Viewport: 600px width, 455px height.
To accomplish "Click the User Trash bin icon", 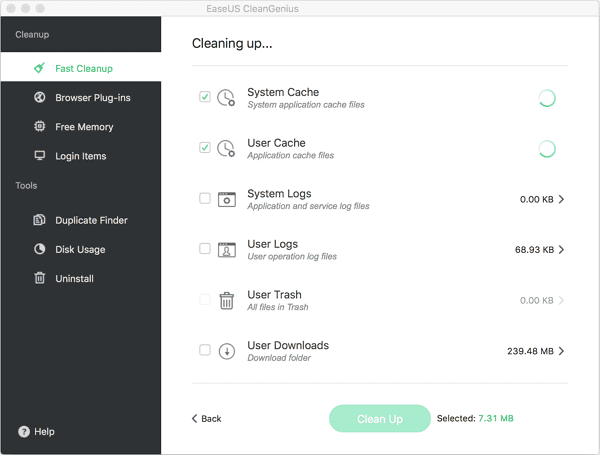I will pos(227,300).
